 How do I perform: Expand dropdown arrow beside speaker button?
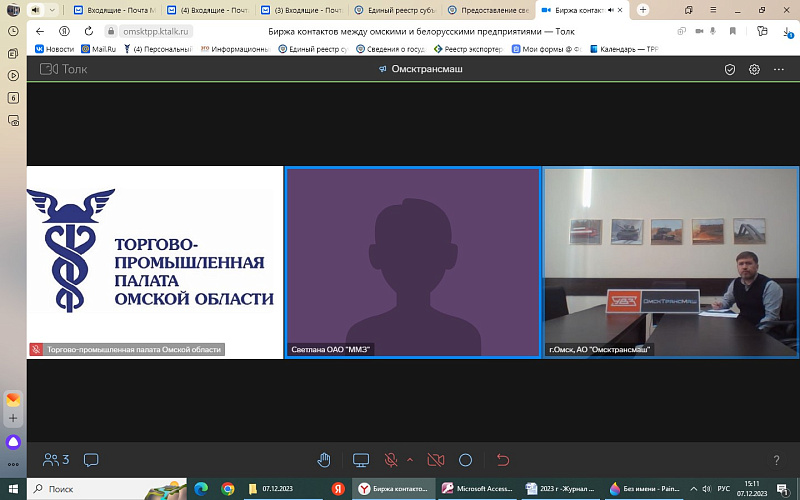point(52,10)
